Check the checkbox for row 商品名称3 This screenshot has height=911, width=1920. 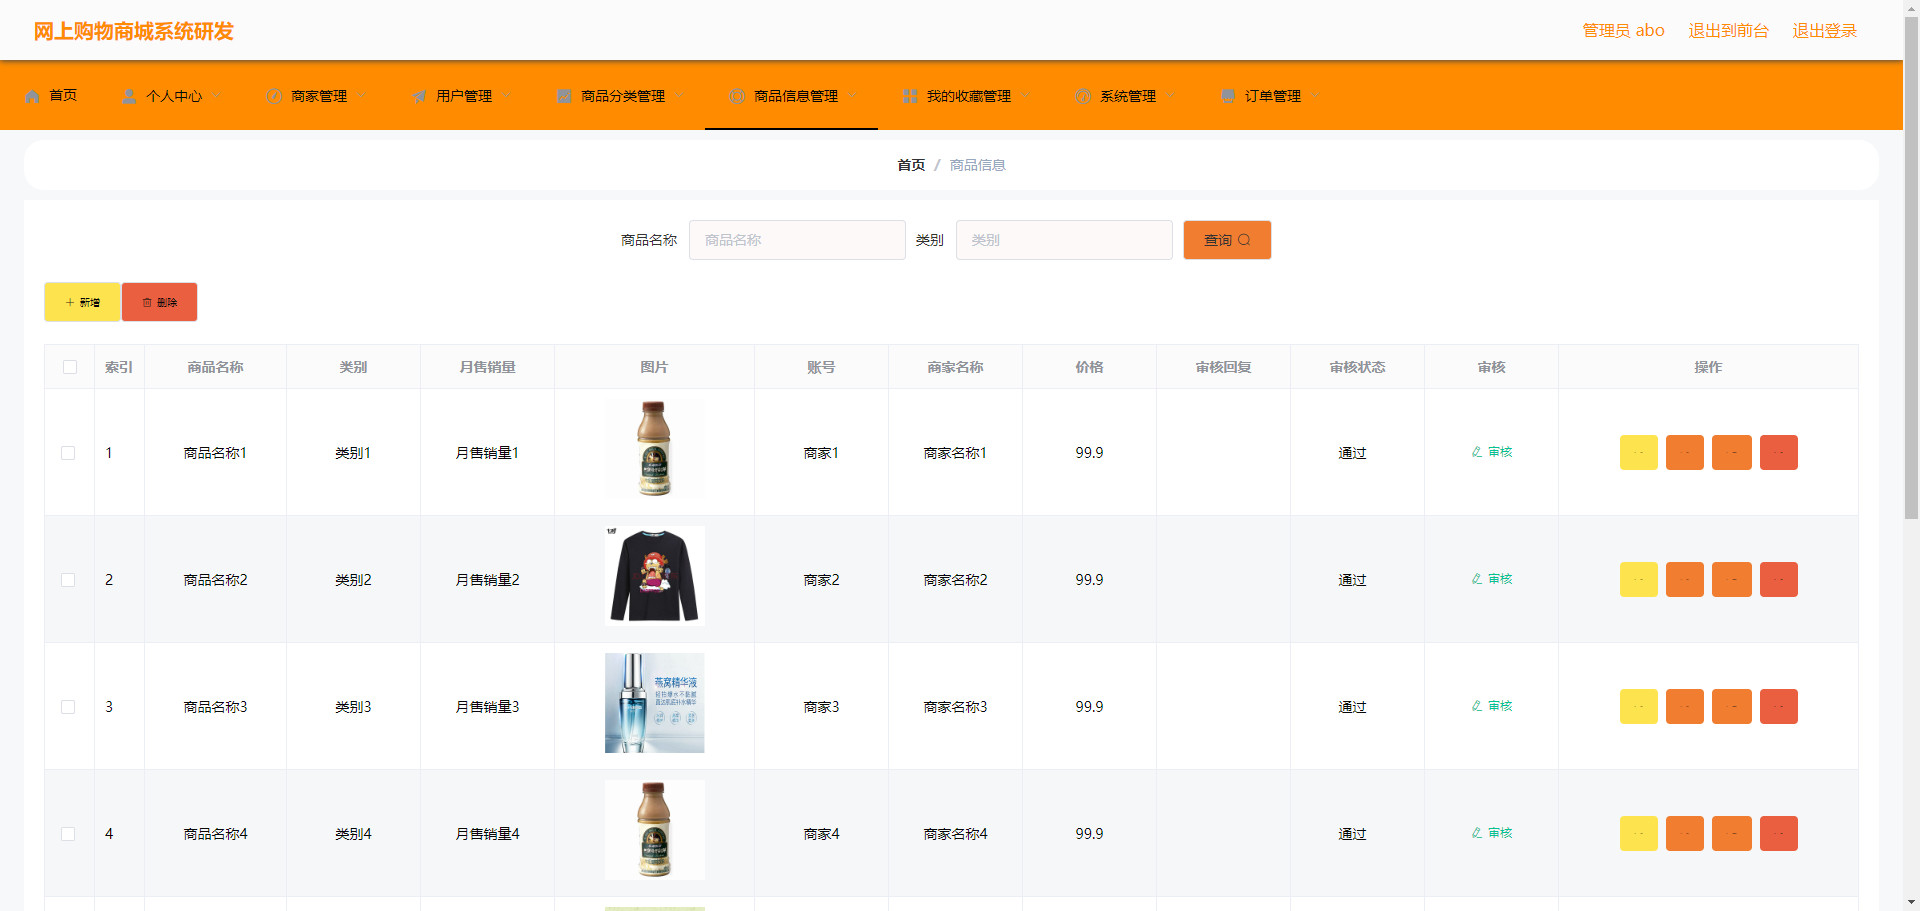click(x=68, y=707)
